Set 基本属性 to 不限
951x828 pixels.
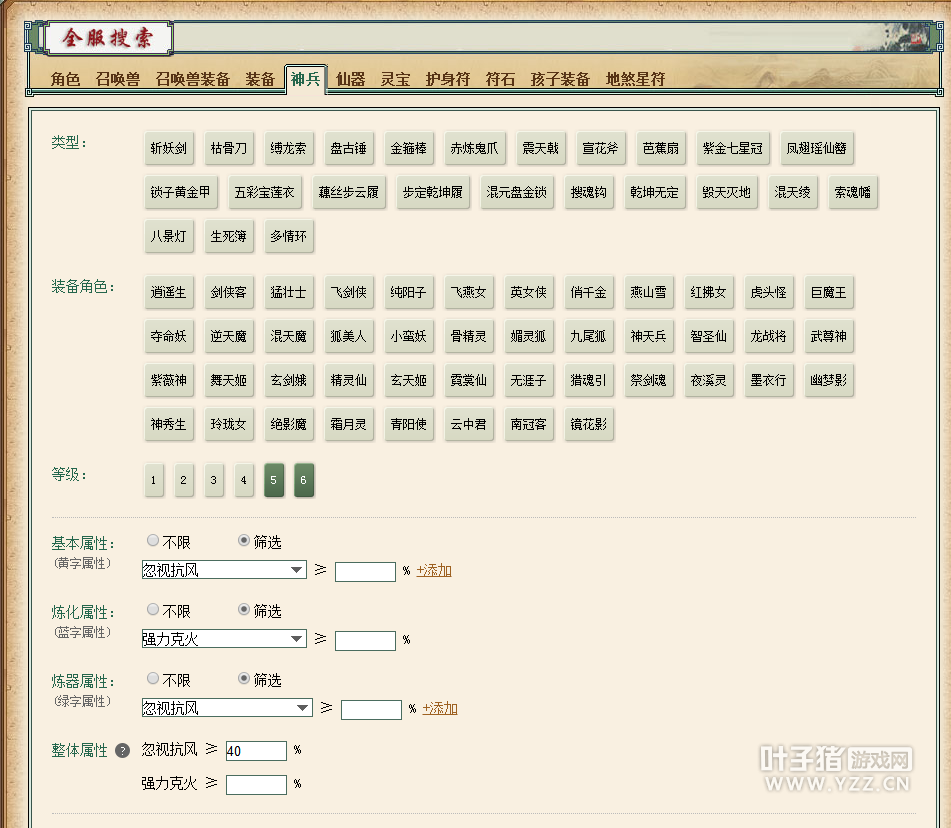click(x=153, y=541)
